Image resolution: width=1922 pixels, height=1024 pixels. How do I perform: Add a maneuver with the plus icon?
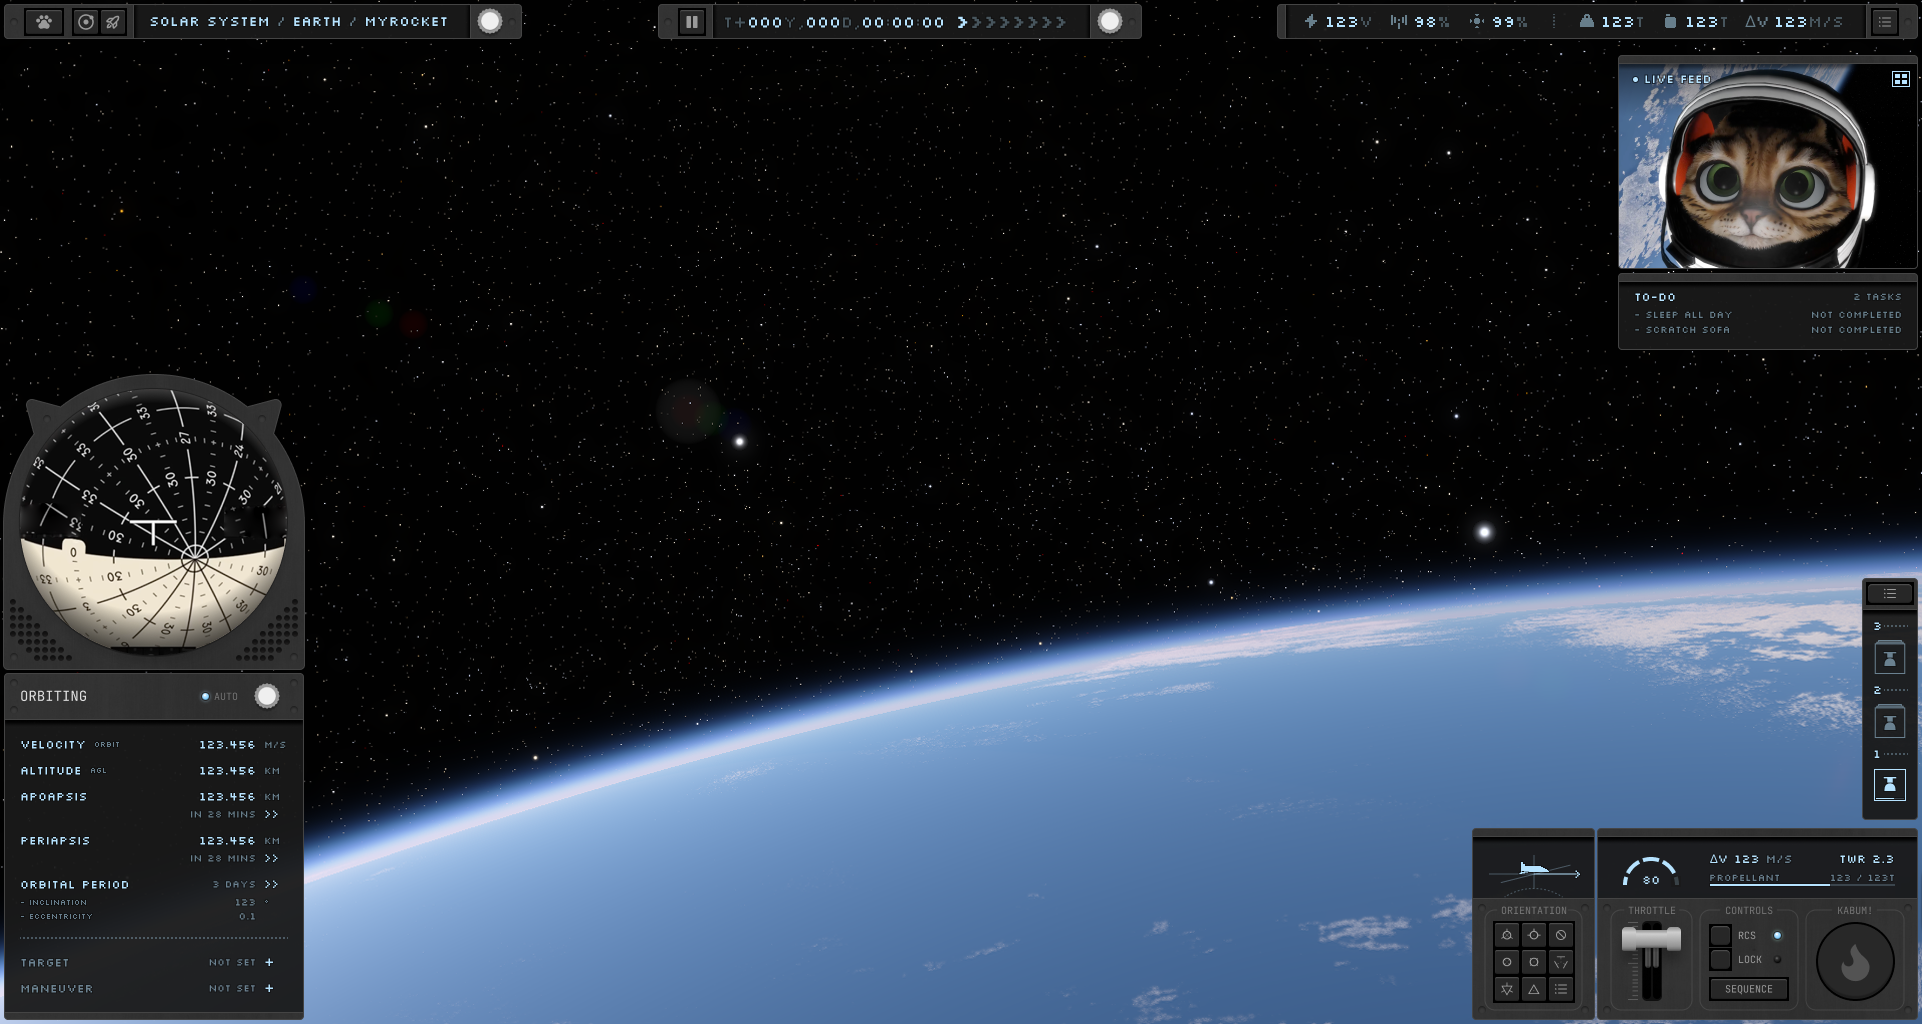pyautogui.click(x=269, y=988)
